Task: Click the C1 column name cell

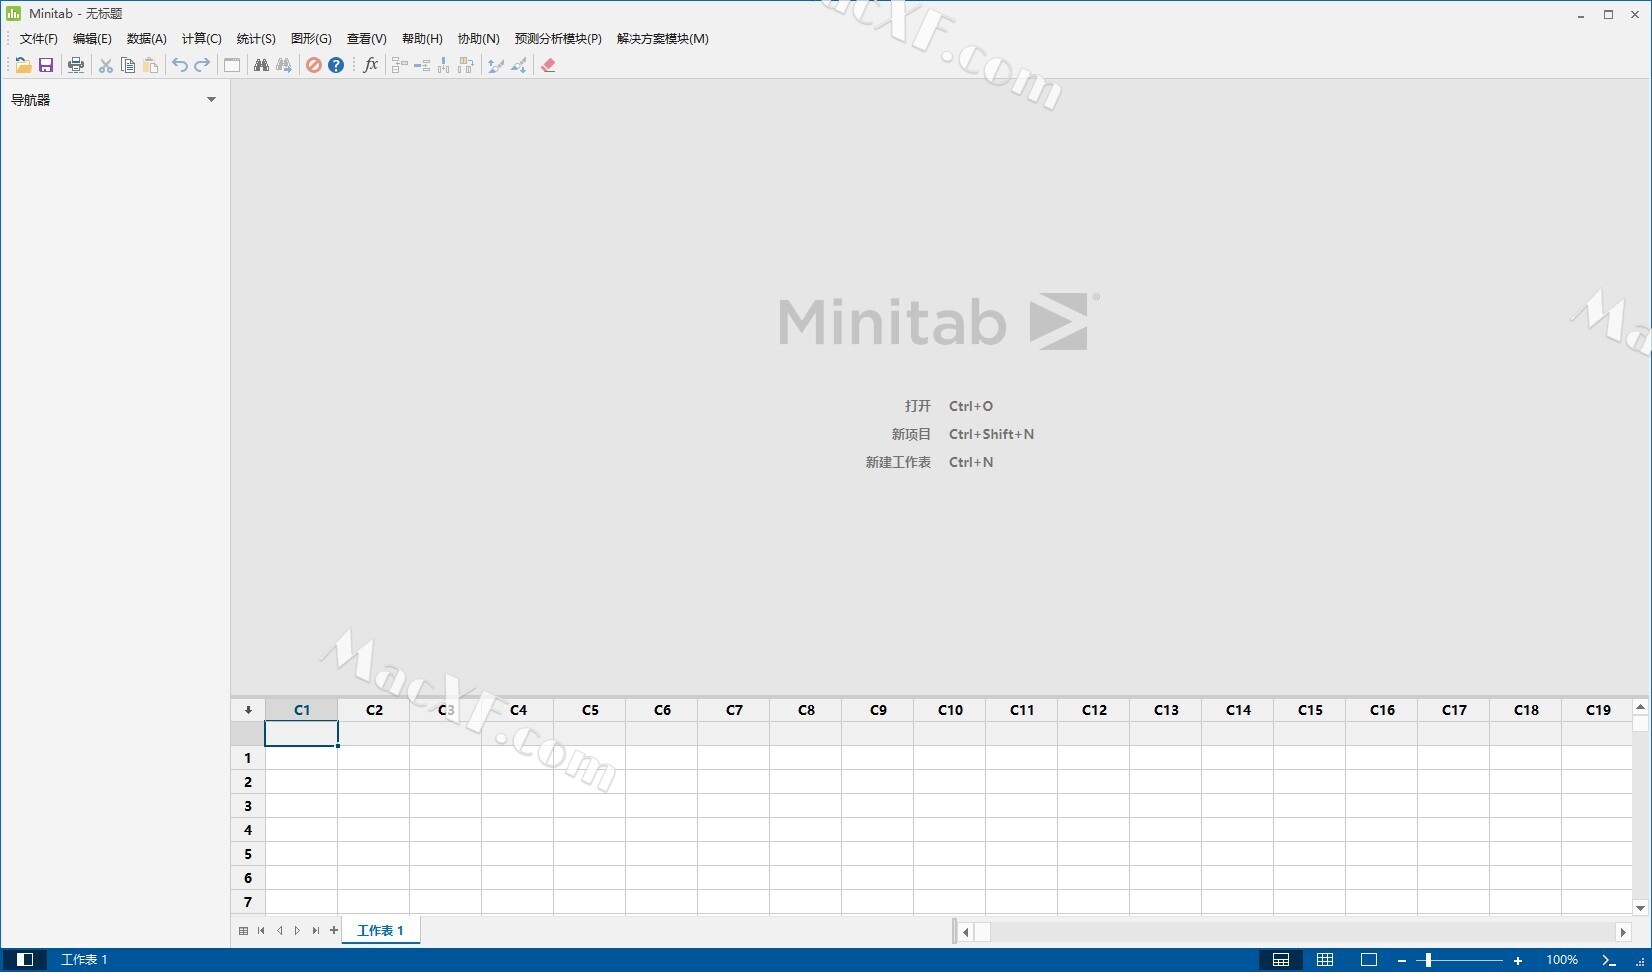Action: [301, 734]
